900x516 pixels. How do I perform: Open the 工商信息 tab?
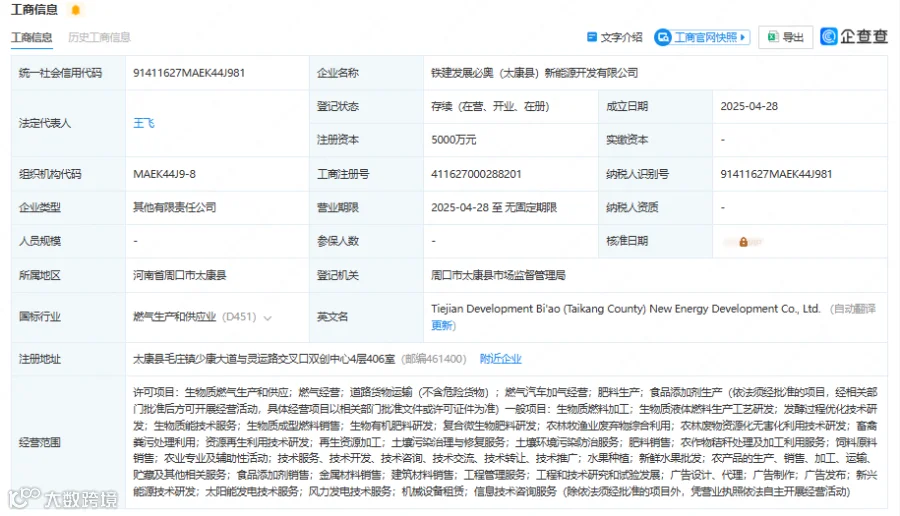point(32,37)
